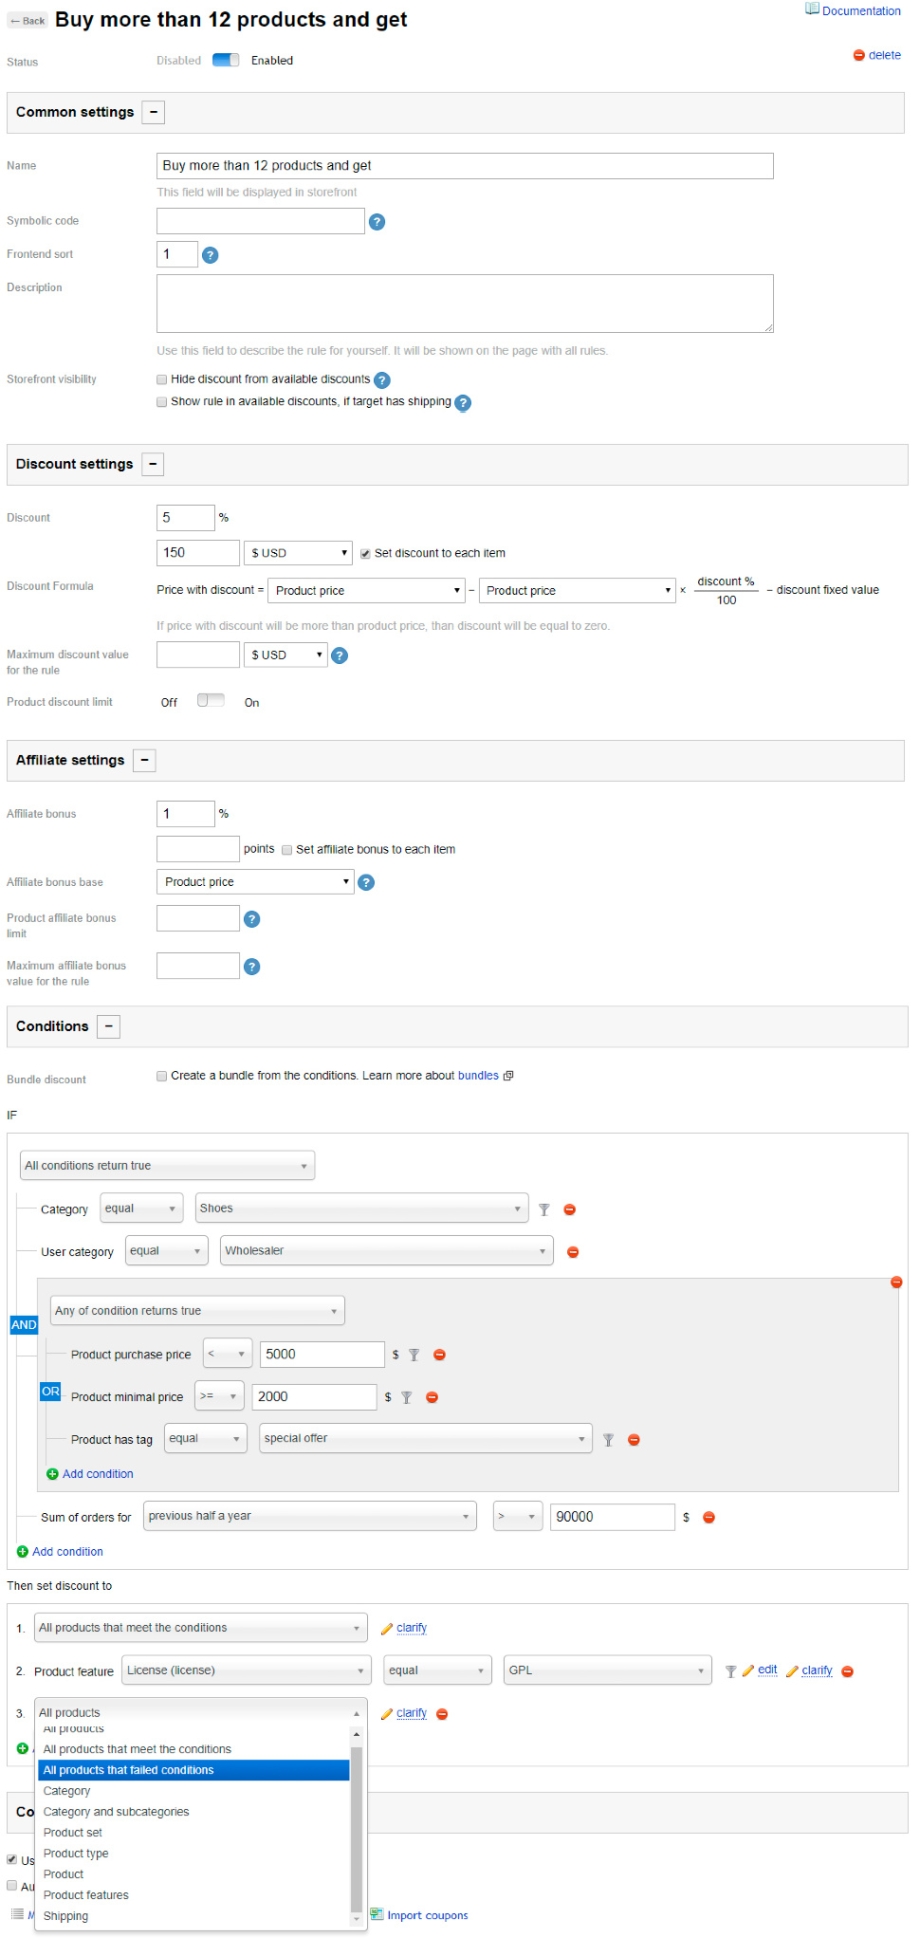Remove the User category Wholesaler condition
This screenshot has width=920, height=1956.
coord(573,1252)
